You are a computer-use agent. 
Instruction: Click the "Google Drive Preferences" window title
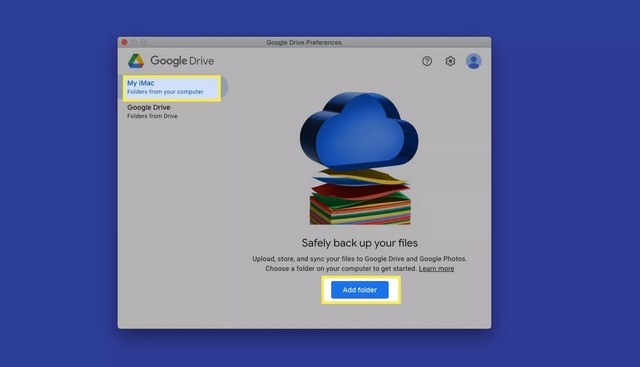pos(304,42)
